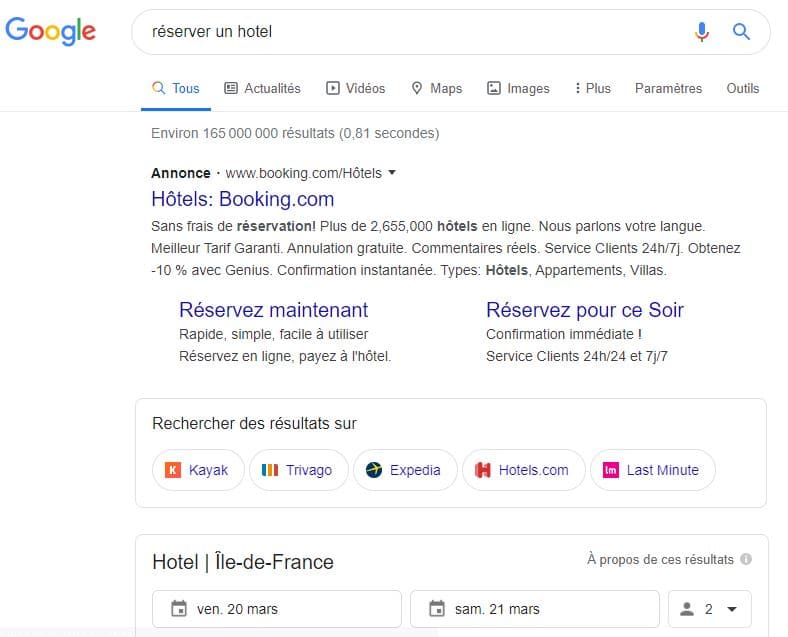Switch to the Images tab
The width and height of the screenshot is (788, 637).
click(x=518, y=88)
